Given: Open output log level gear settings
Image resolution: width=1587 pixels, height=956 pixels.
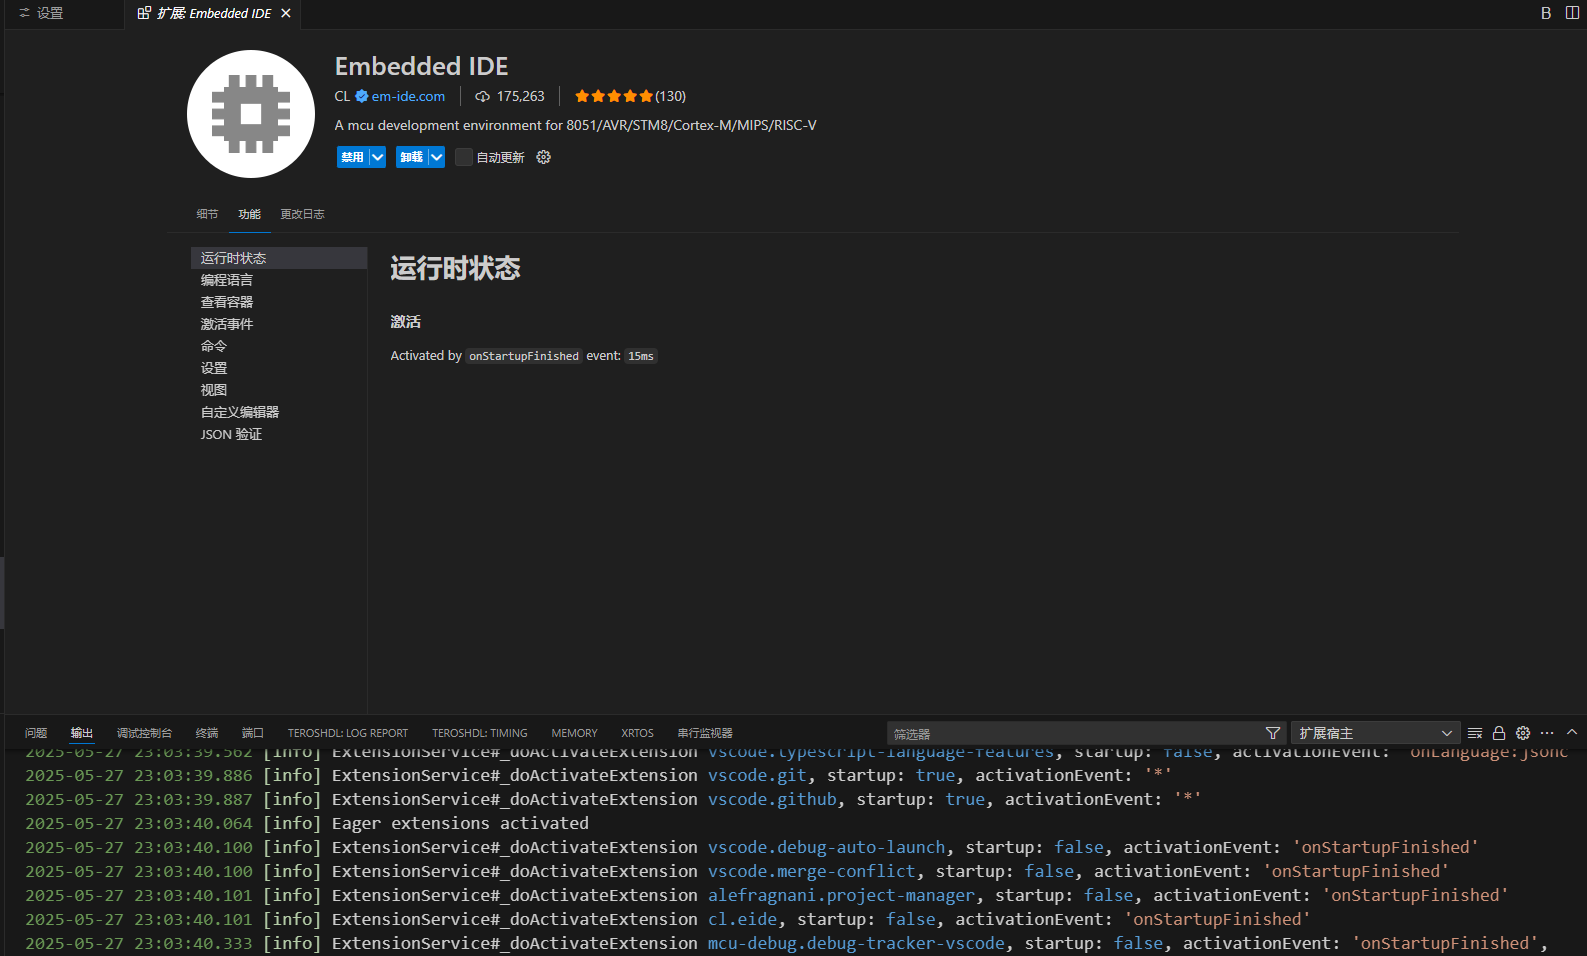Looking at the screenshot, I should click(1523, 733).
